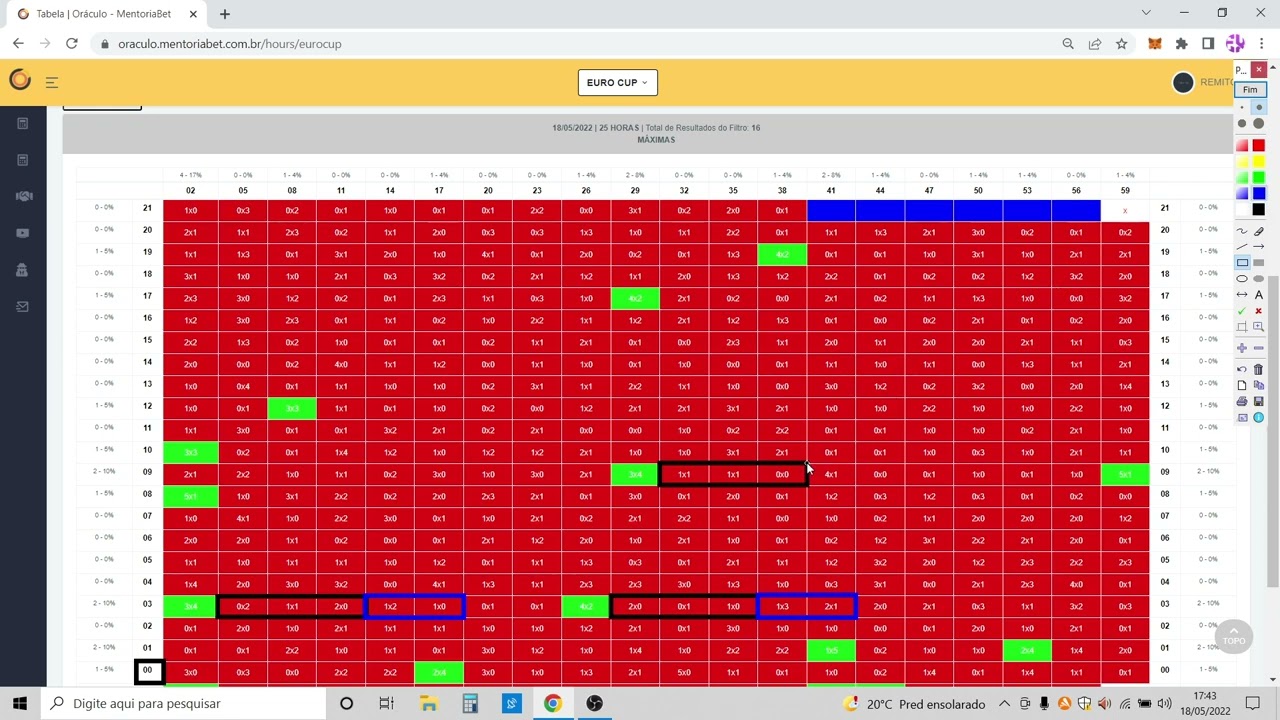Pick the solid green color swatch

1258,177
